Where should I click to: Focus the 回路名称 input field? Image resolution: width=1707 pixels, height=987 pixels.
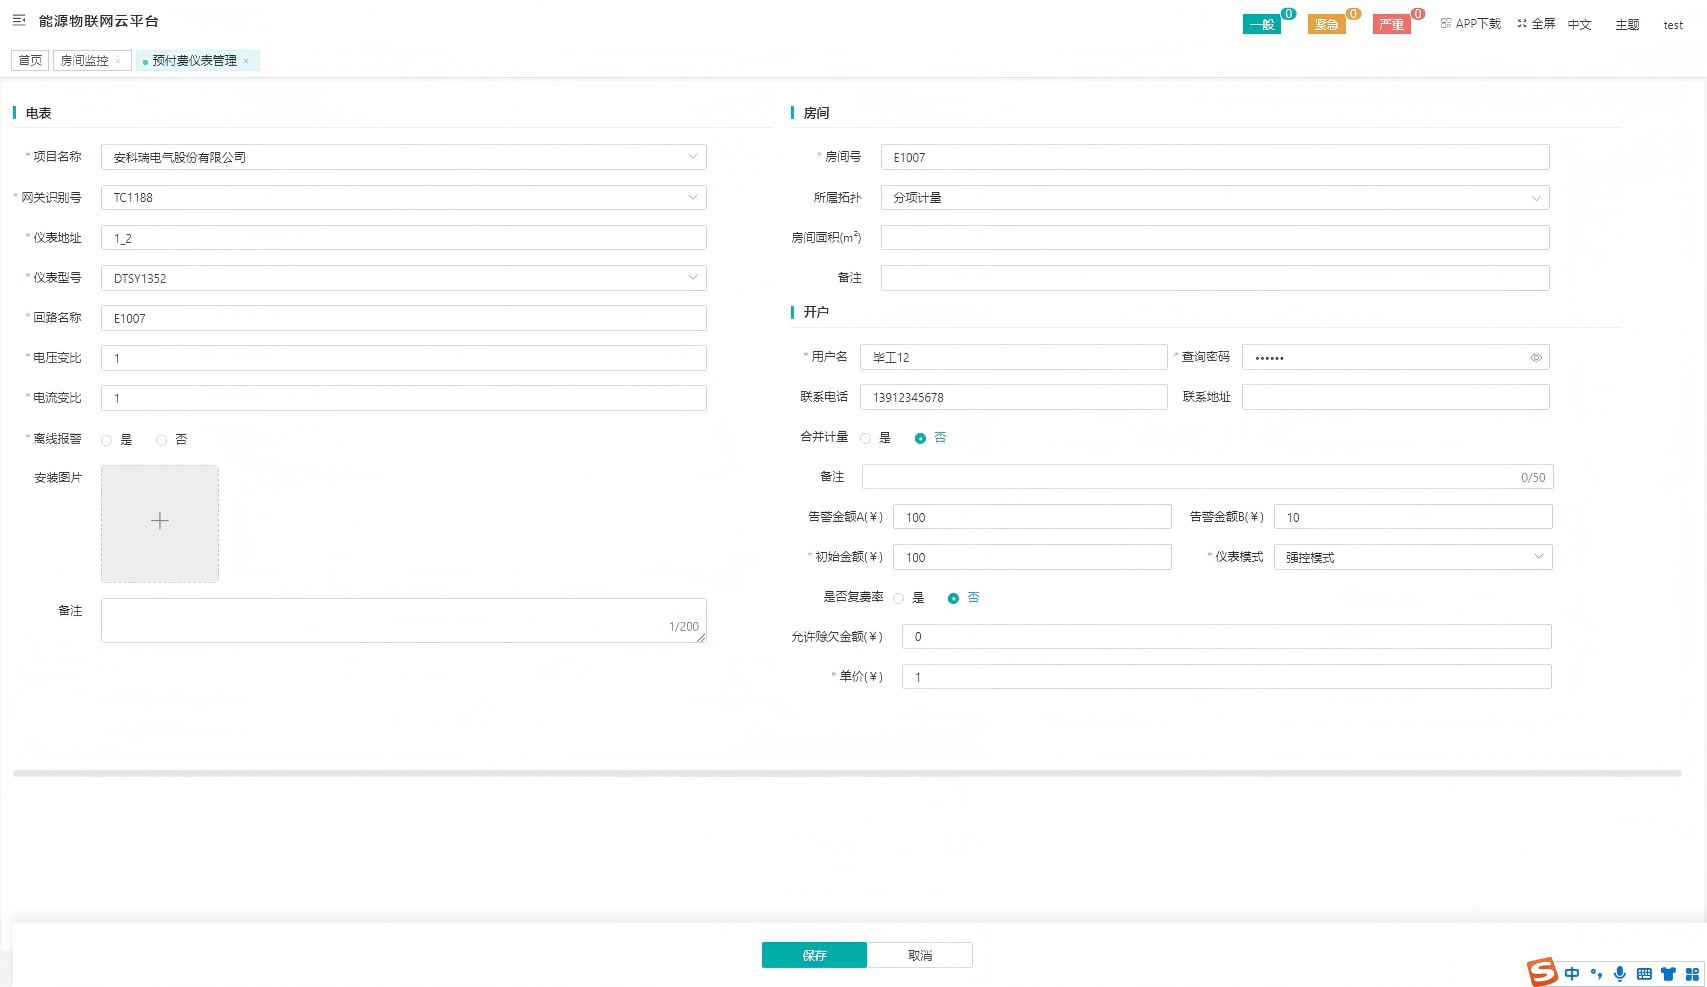pyautogui.click(x=404, y=318)
